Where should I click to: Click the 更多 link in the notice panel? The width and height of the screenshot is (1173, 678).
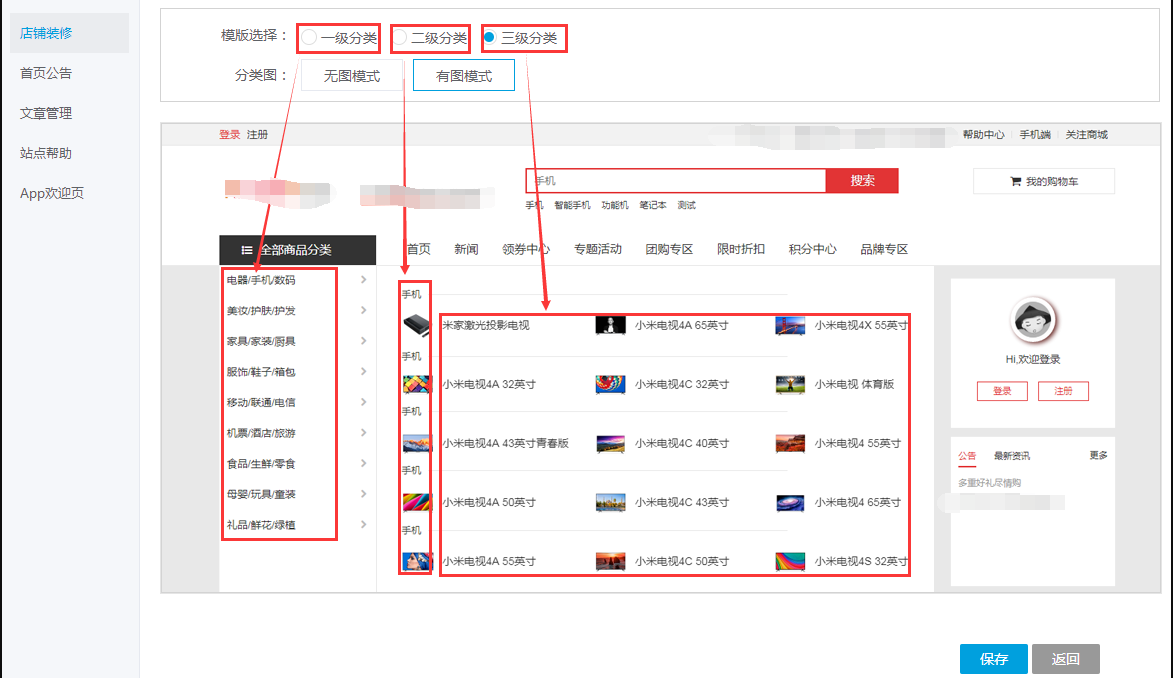[1098, 455]
